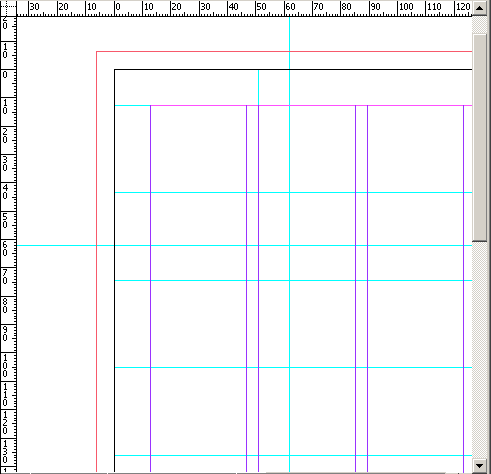The width and height of the screenshot is (491, 474).
Task: Click the ruler origin crosshair corner box
Action: (x=8, y=8)
